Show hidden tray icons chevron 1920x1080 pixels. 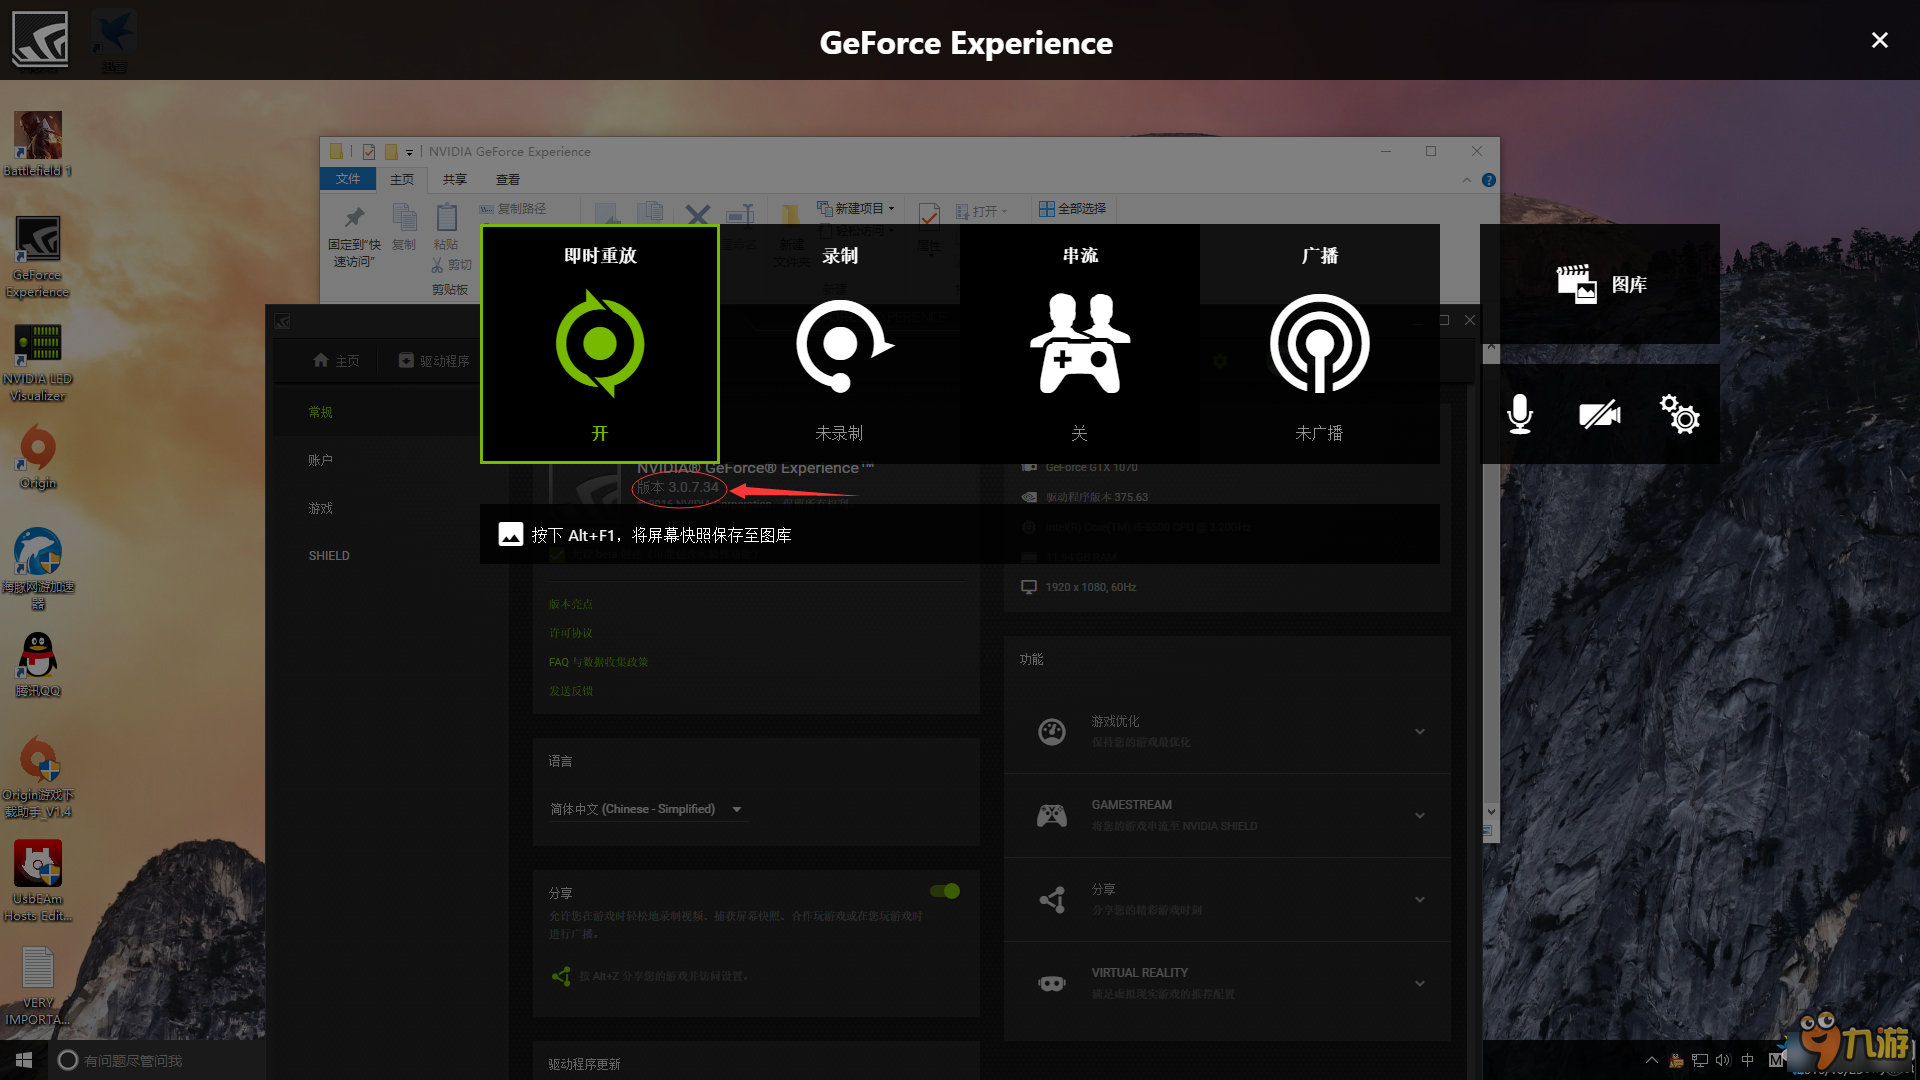pyautogui.click(x=1652, y=1060)
